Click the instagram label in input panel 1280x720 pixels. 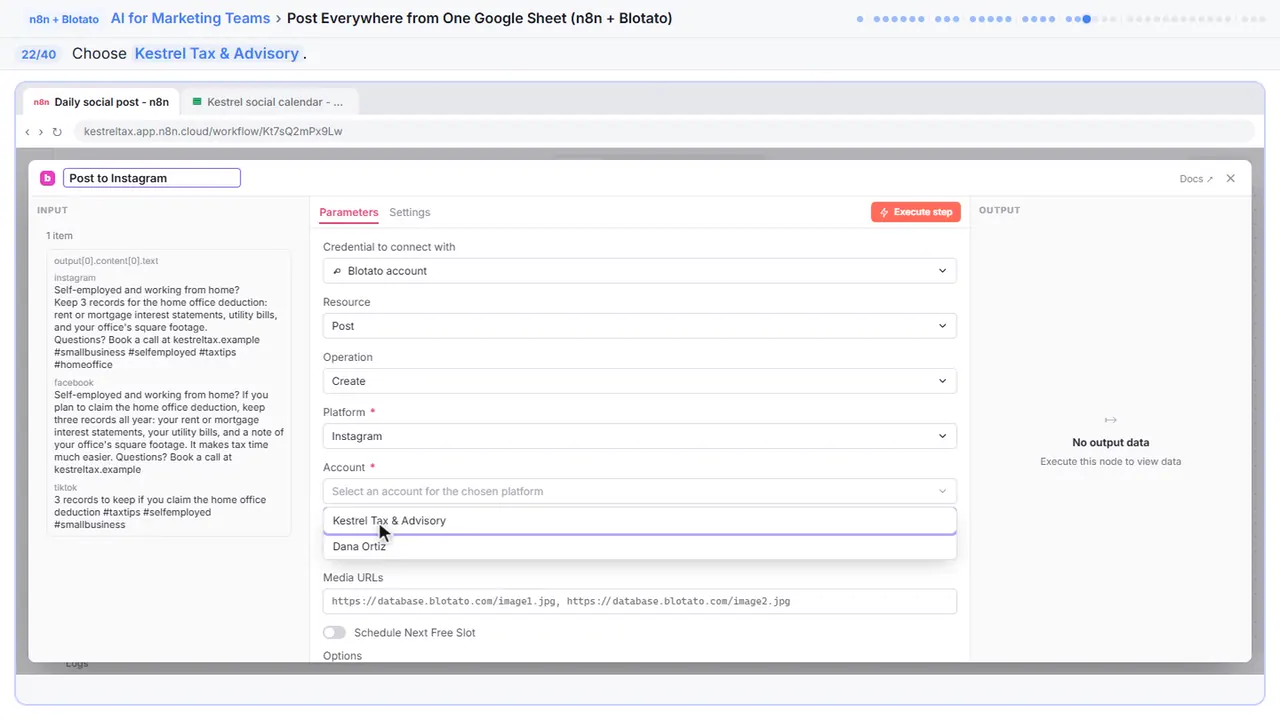pyautogui.click(x=75, y=278)
